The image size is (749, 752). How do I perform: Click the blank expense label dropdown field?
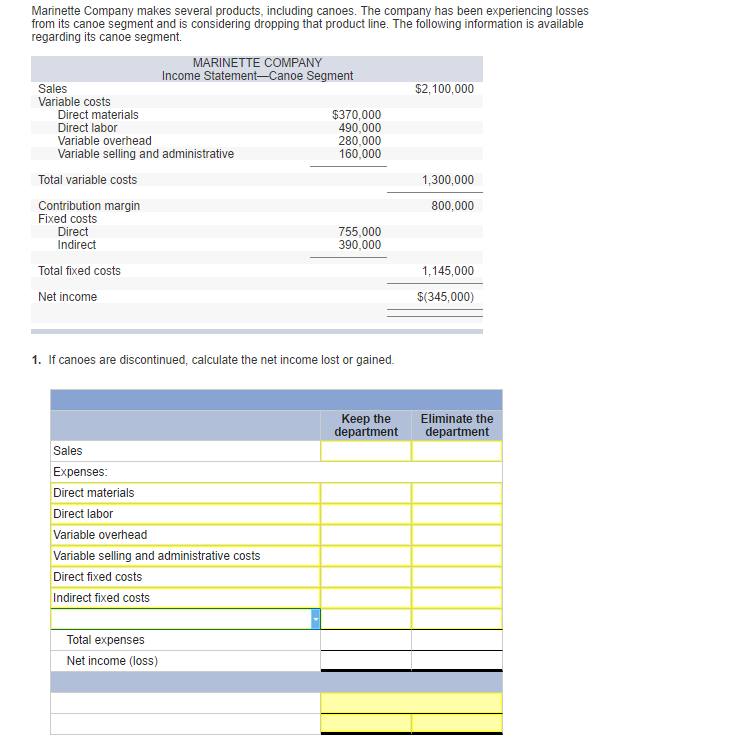[x=186, y=619]
